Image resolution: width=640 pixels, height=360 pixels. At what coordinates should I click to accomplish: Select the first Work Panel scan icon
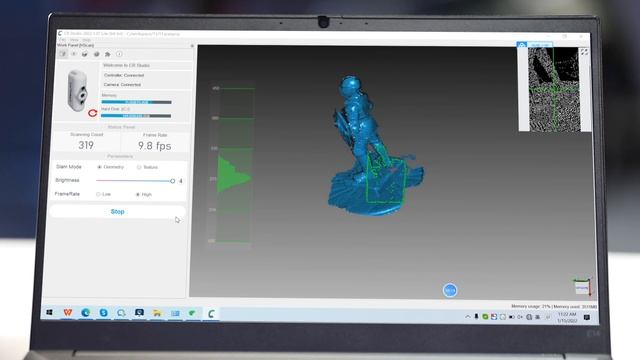click(62, 54)
